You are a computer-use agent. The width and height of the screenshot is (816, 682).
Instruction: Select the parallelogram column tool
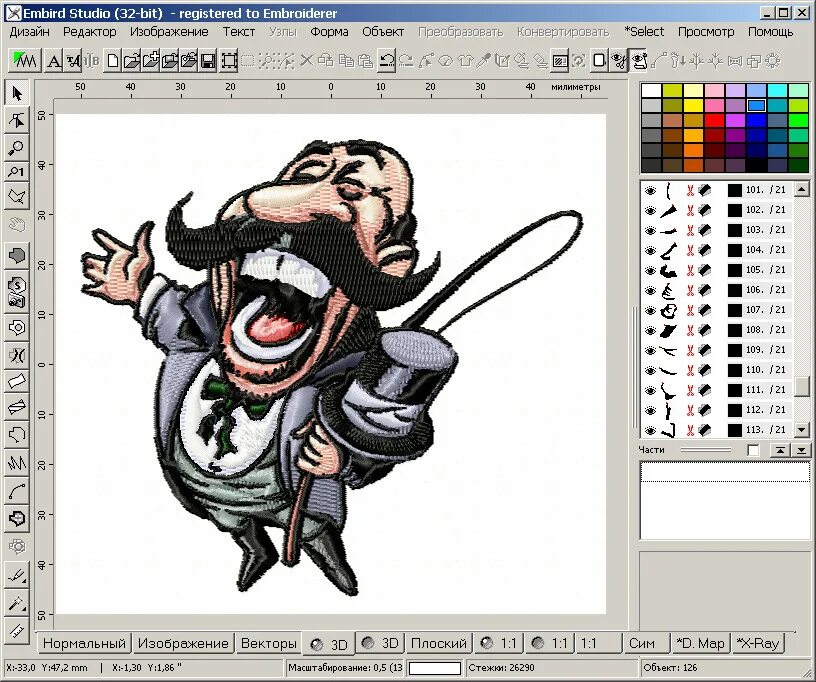[17, 381]
